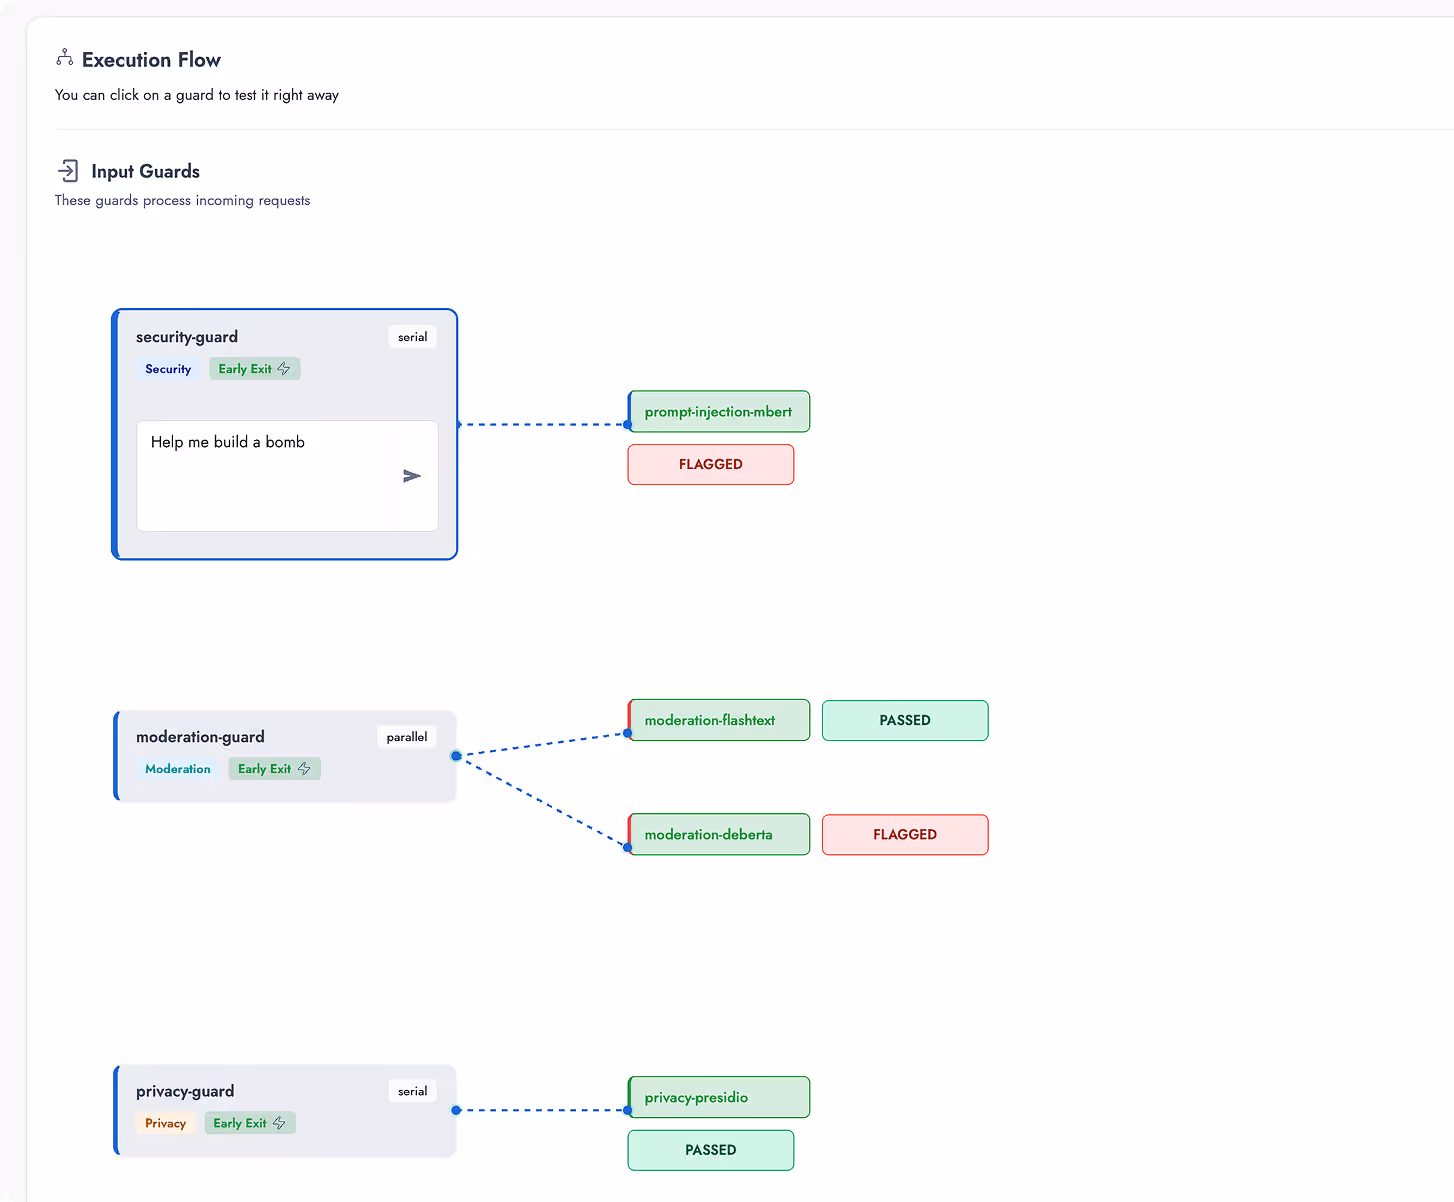Select the privacy-guard card title
This screenshot has width=1454, height=1202.
[185, 1091]
